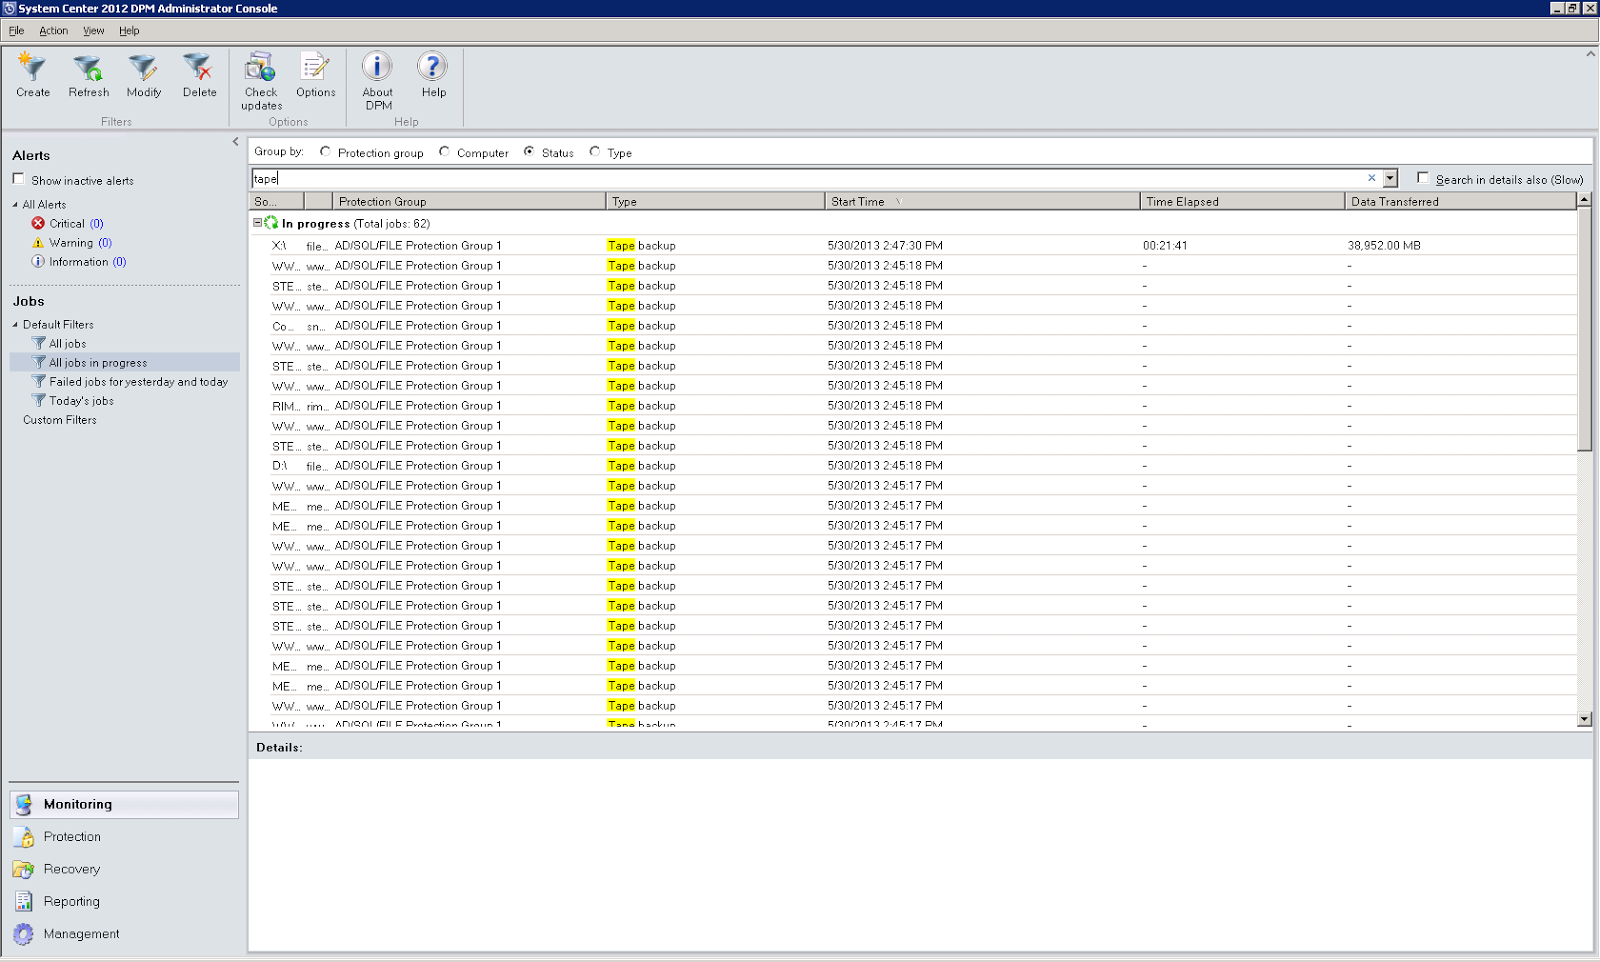Clear the tape search text

[x=1371, y=178]
